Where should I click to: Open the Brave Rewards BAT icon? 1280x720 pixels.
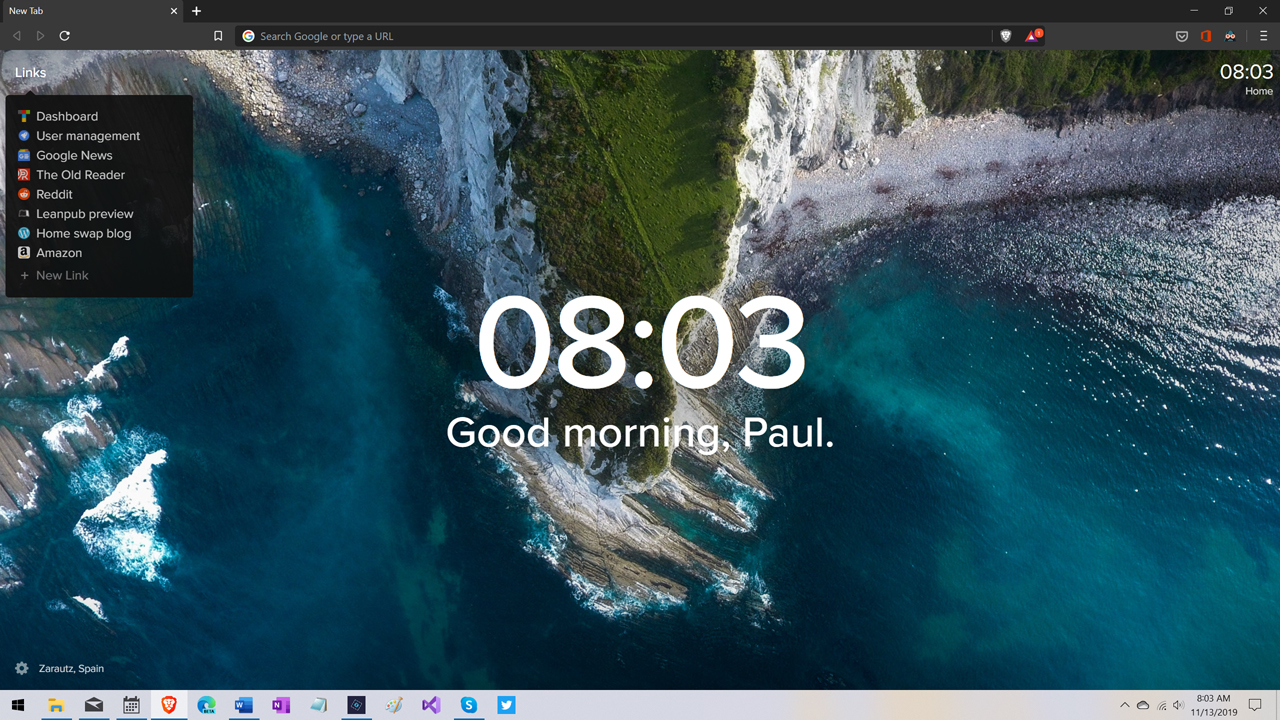point(1032,36)
